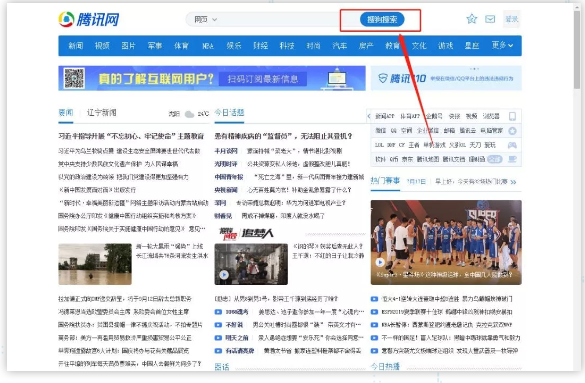Image resolution: width=585 pixels, height=383 pixels.
Task: Open 星座 in the navigation bar
Action: coord(472,45)
